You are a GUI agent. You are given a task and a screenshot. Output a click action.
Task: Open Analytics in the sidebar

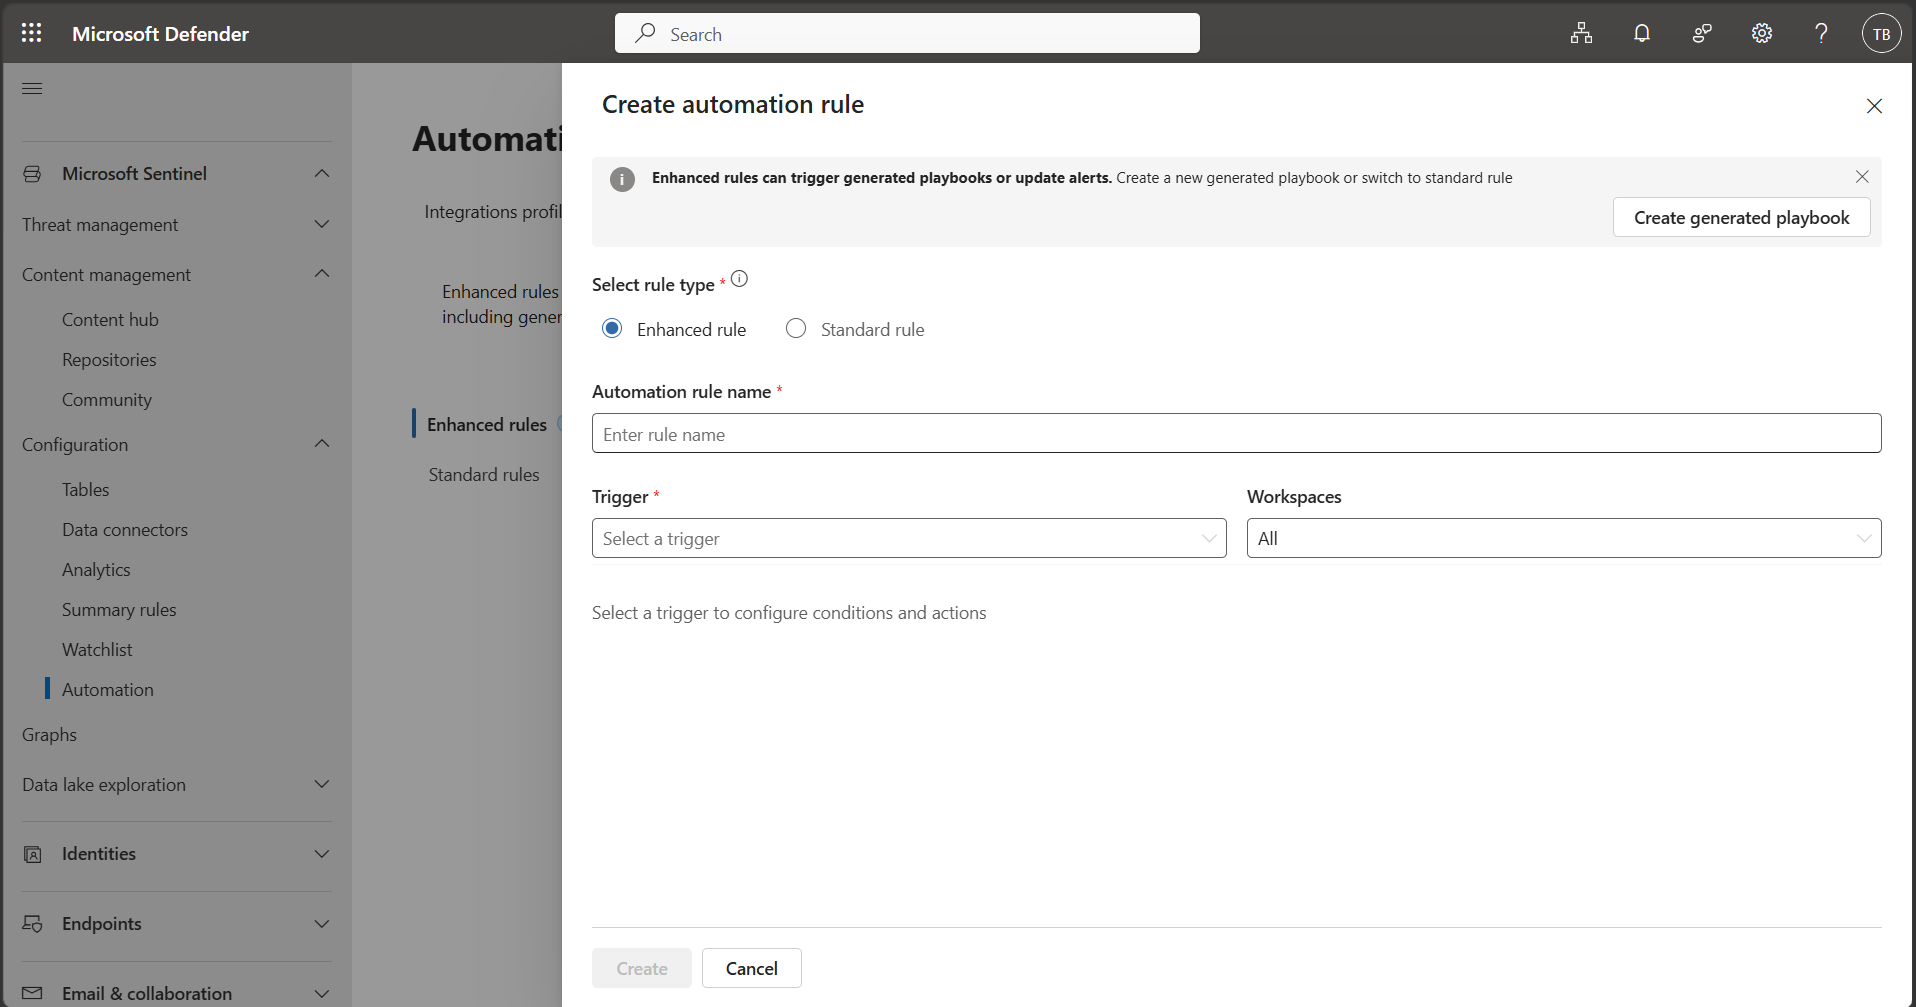(x=96, y=570)
